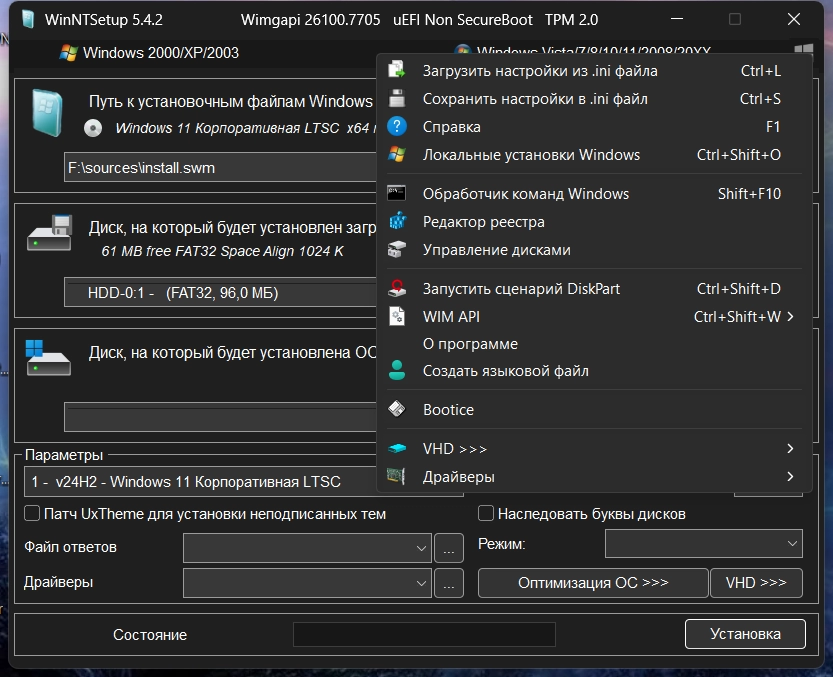Enable the Патч UxTheme checkbox

(32, 513)
